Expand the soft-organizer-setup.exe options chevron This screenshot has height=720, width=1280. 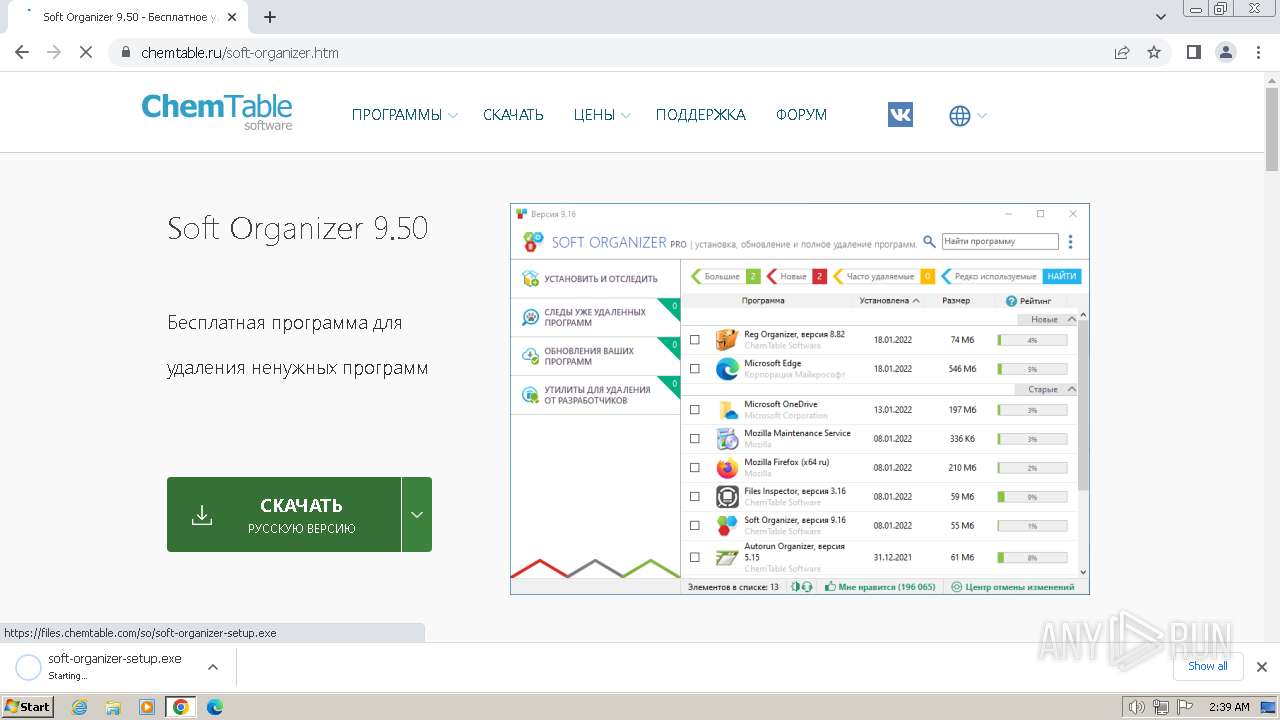[213, 667]
